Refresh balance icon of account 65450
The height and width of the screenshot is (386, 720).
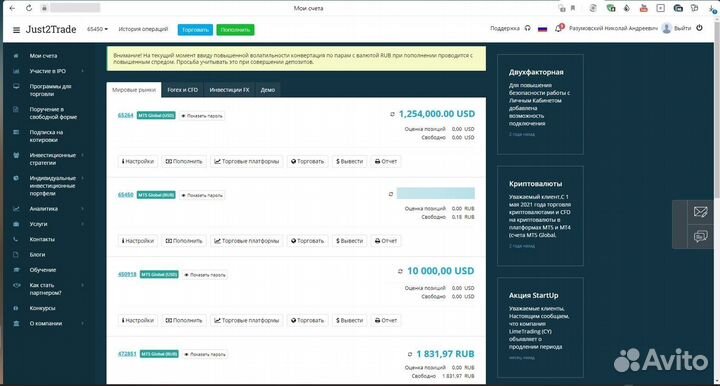click(391, 194)
